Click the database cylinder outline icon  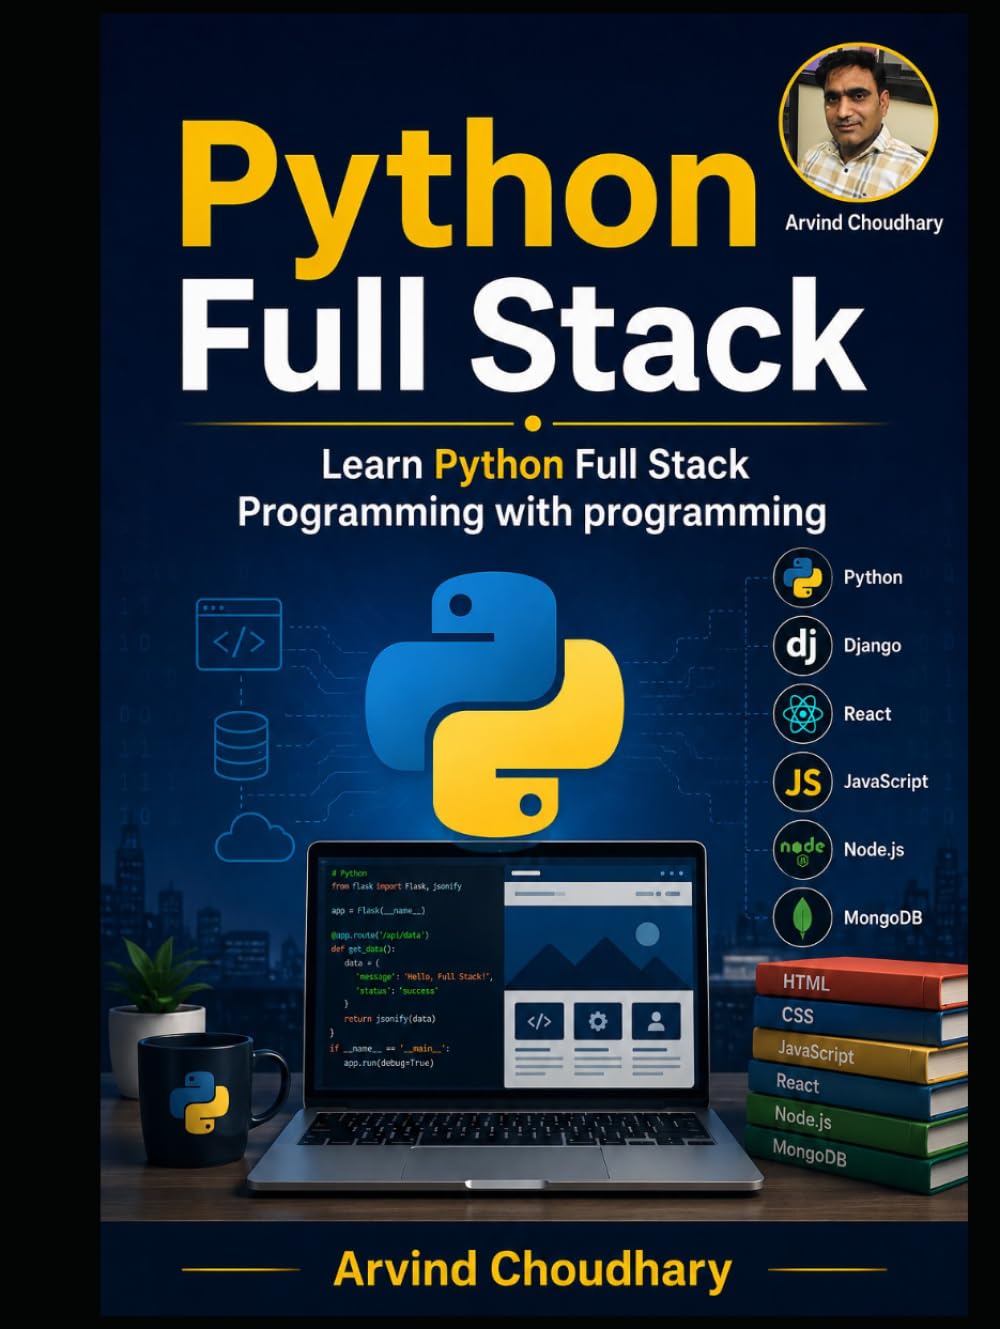click(241, 746)
